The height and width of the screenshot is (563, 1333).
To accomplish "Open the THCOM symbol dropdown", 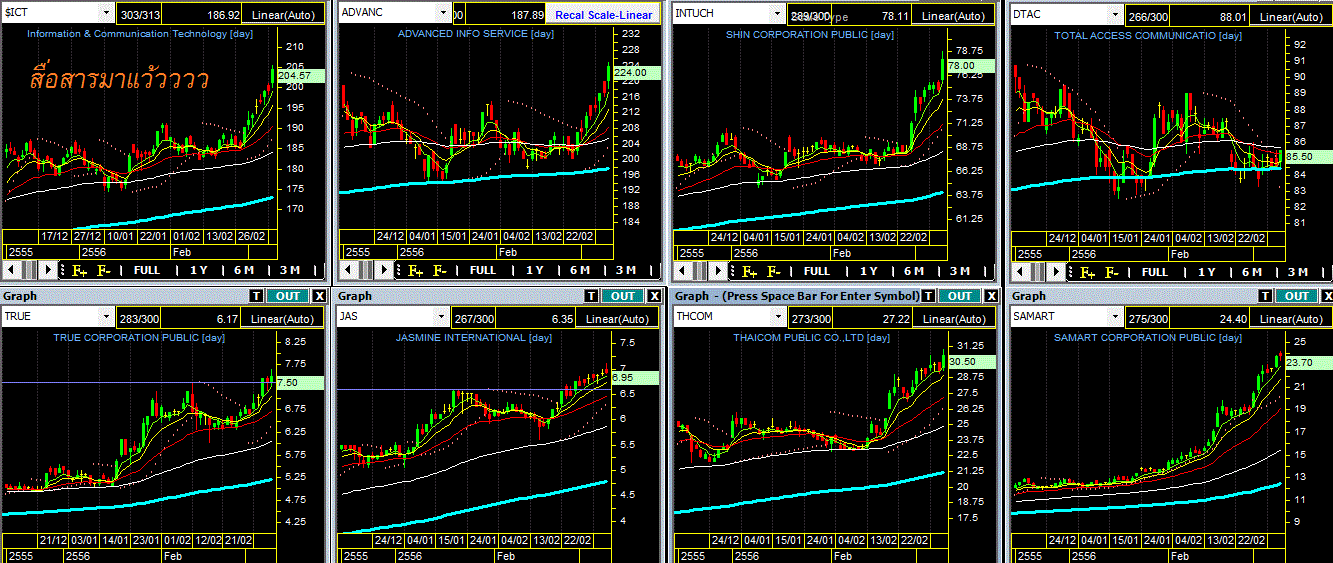I will (778, 317).
